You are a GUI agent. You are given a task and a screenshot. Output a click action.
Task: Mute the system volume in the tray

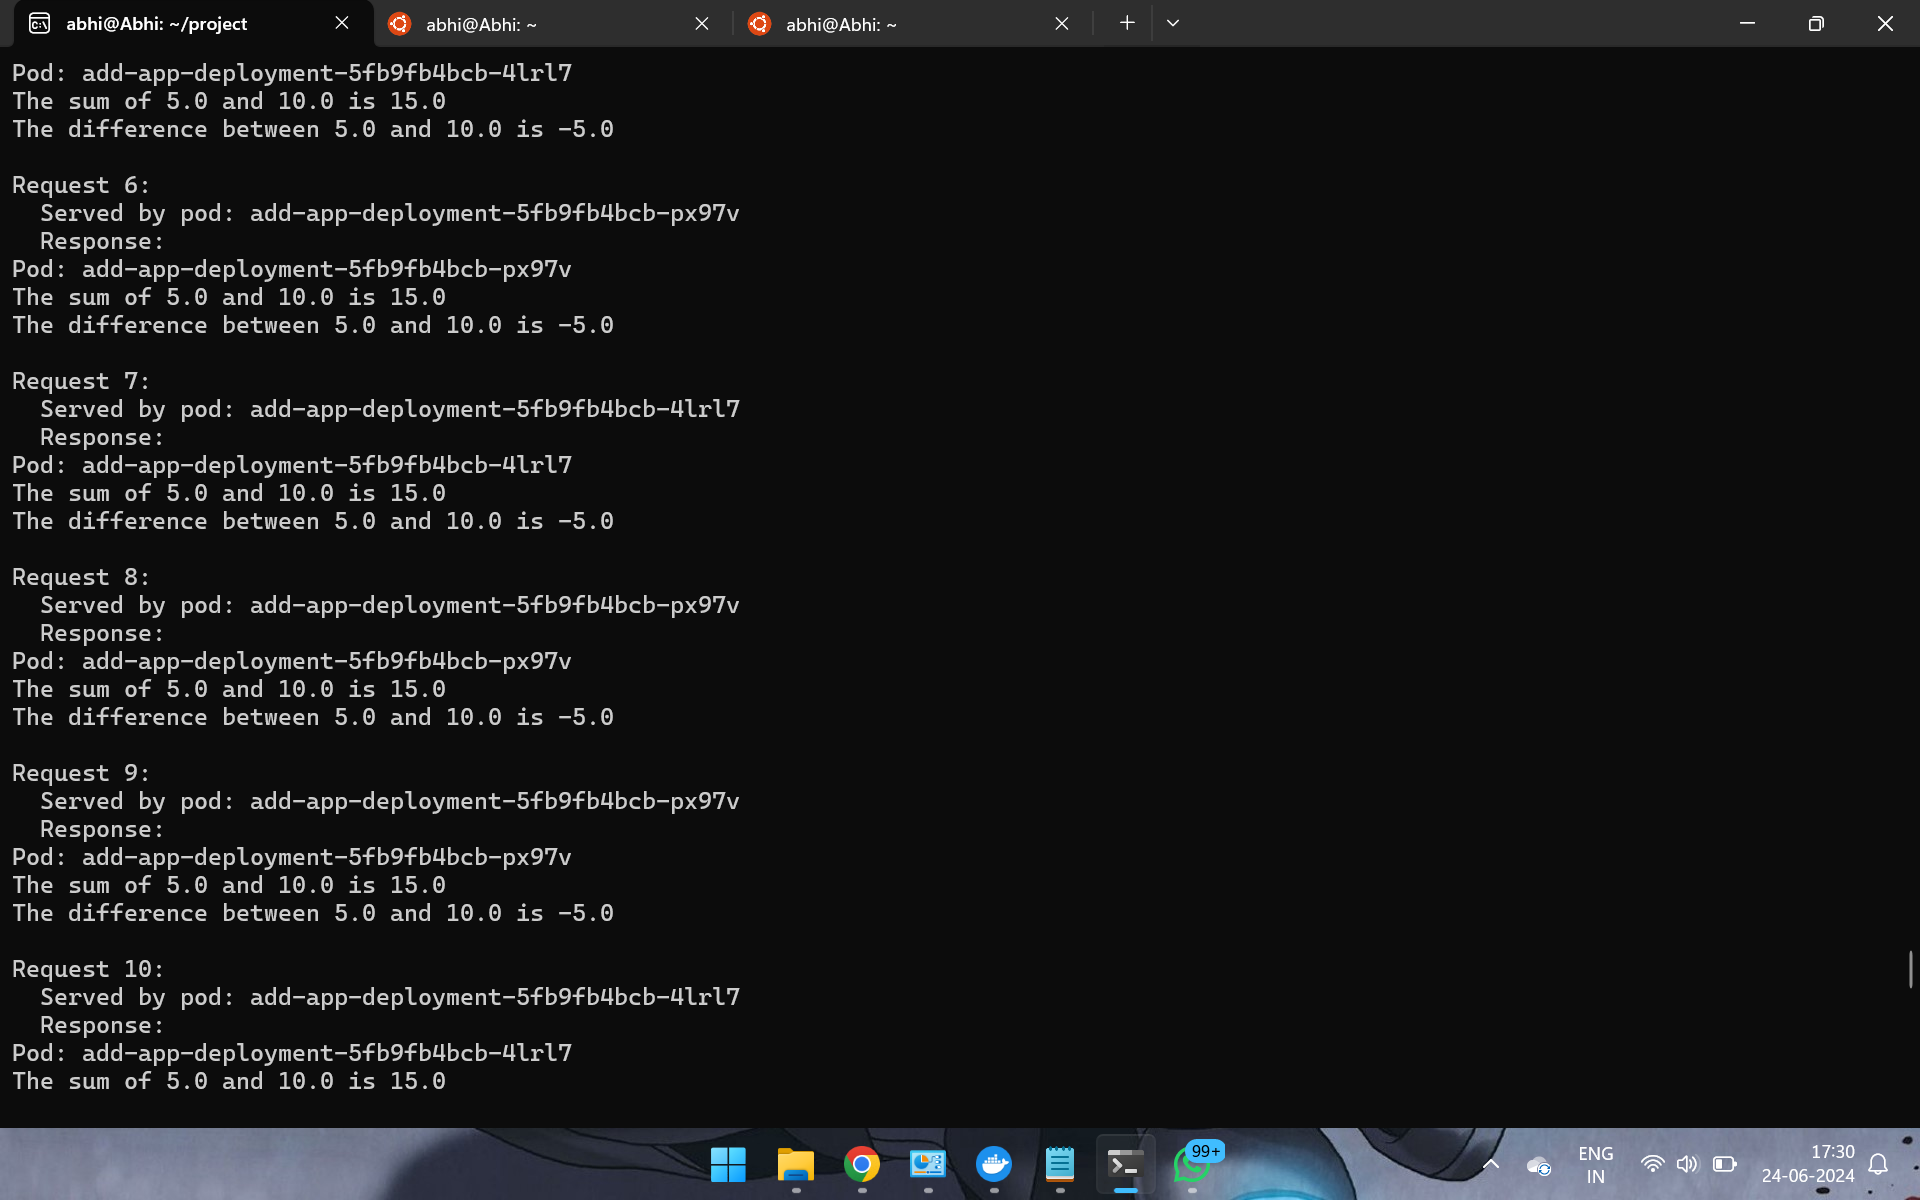point(1689,1164)
